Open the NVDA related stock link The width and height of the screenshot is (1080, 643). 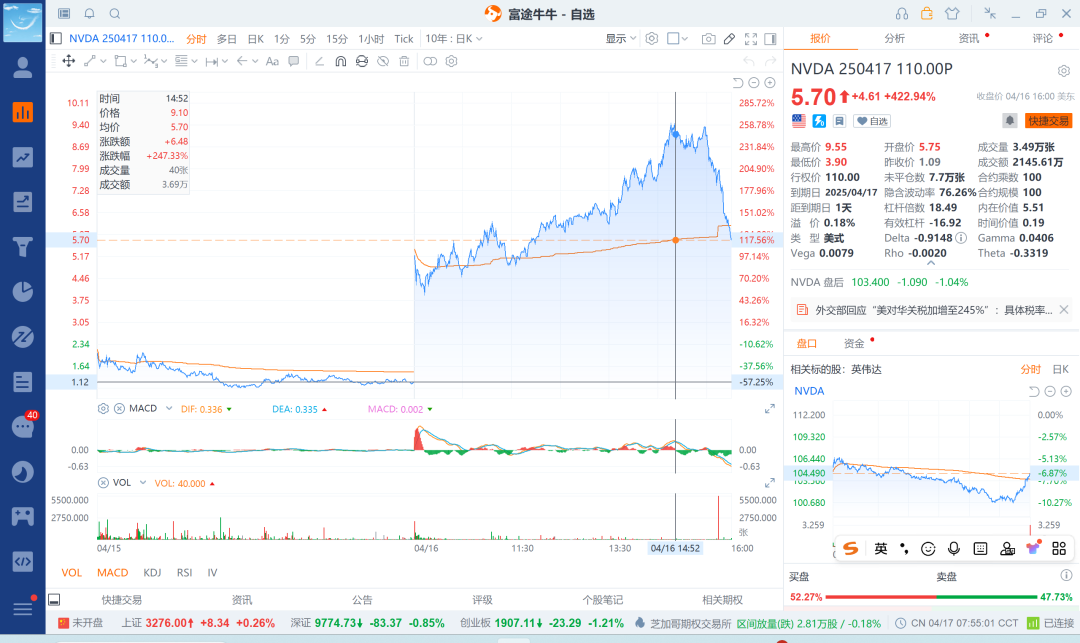click(809, 391)
